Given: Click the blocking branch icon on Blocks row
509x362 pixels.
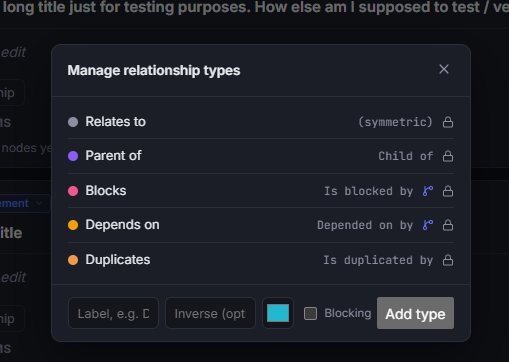Looking at the screenshot, I should 428,191.
